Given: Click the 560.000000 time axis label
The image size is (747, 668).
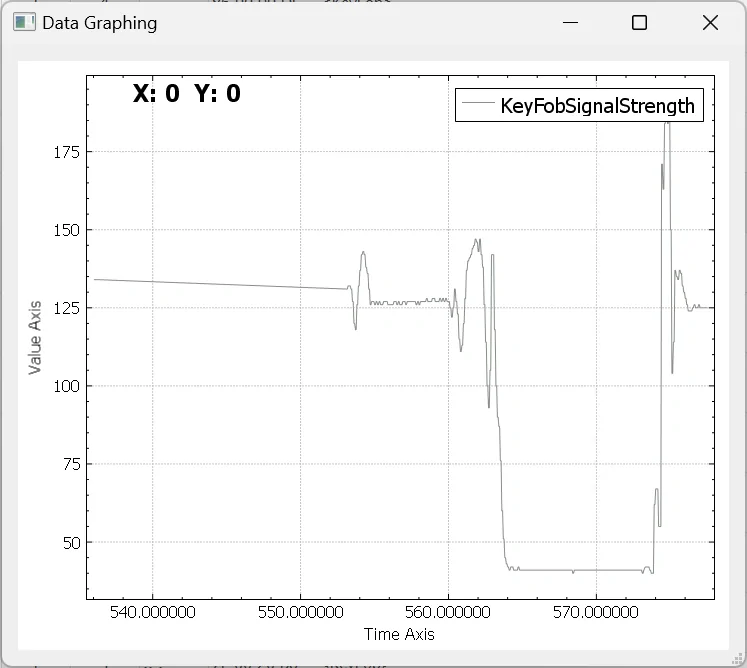Looking at the screenshot, I should [x=448, y=612].
